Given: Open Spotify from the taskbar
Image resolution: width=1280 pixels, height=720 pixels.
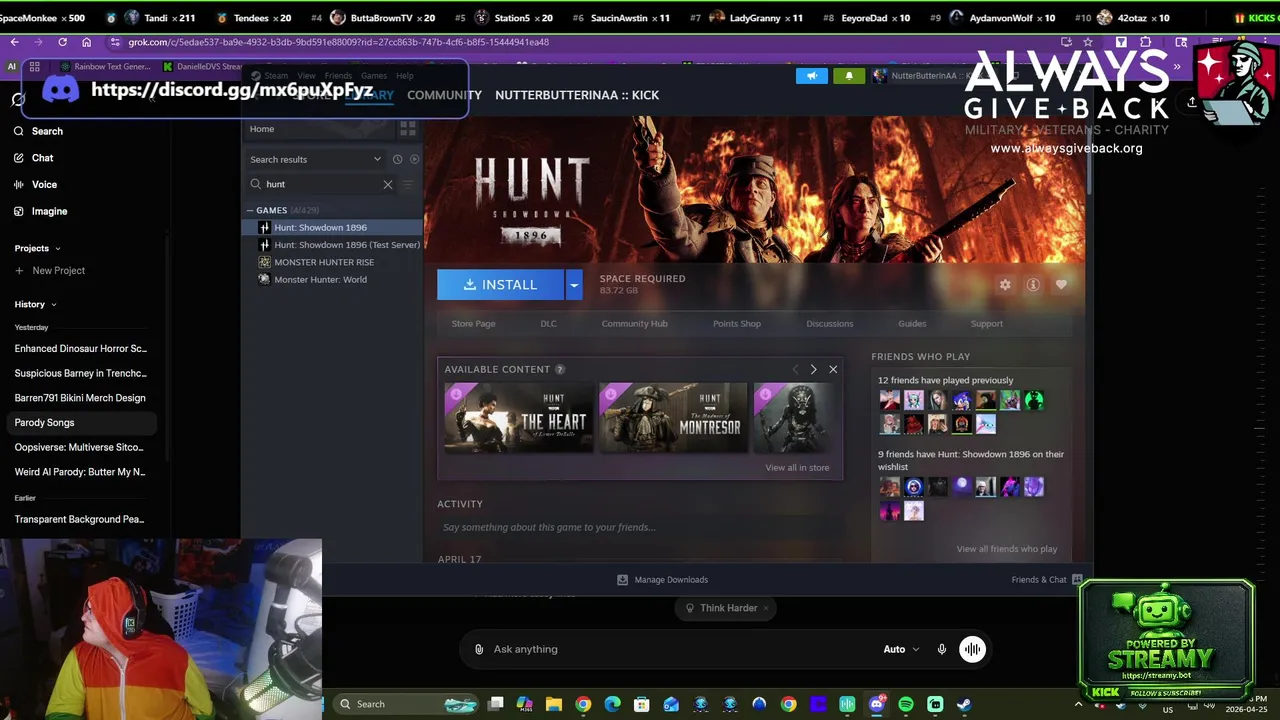Looking at the screenshot, I should pyautogui.click(x=906, y=704).
